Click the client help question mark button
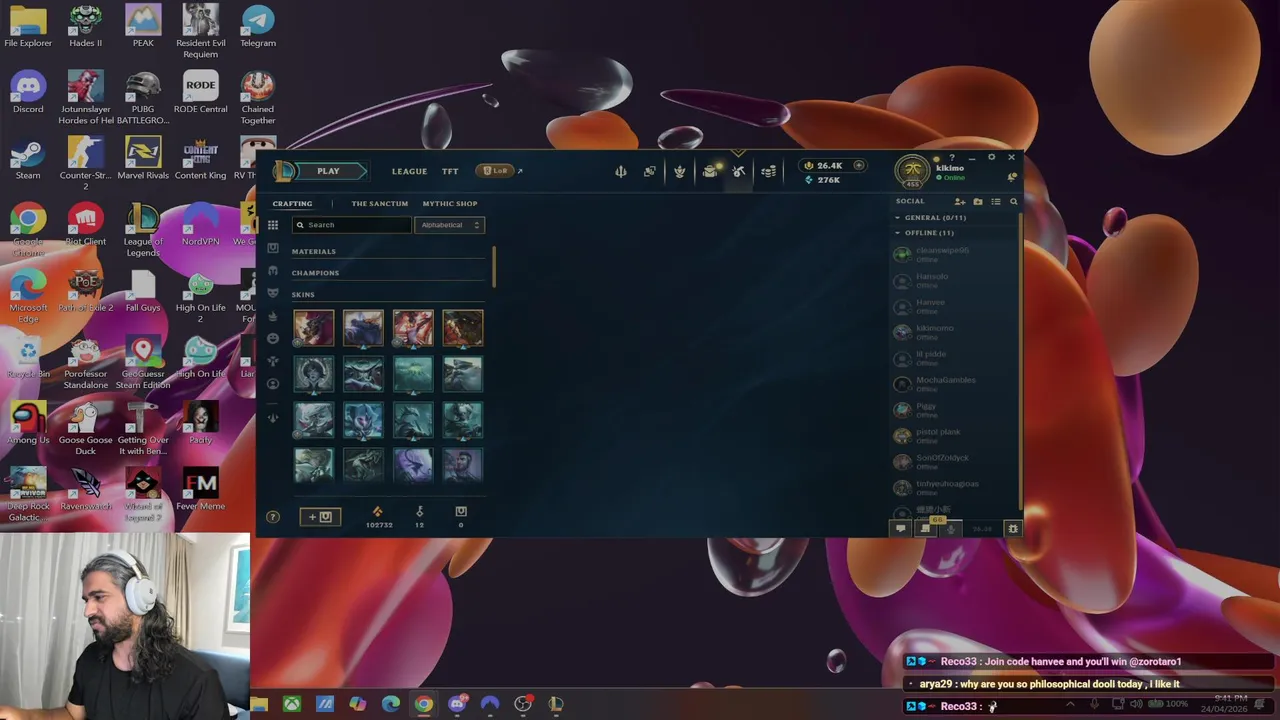 tap(952, 157)
